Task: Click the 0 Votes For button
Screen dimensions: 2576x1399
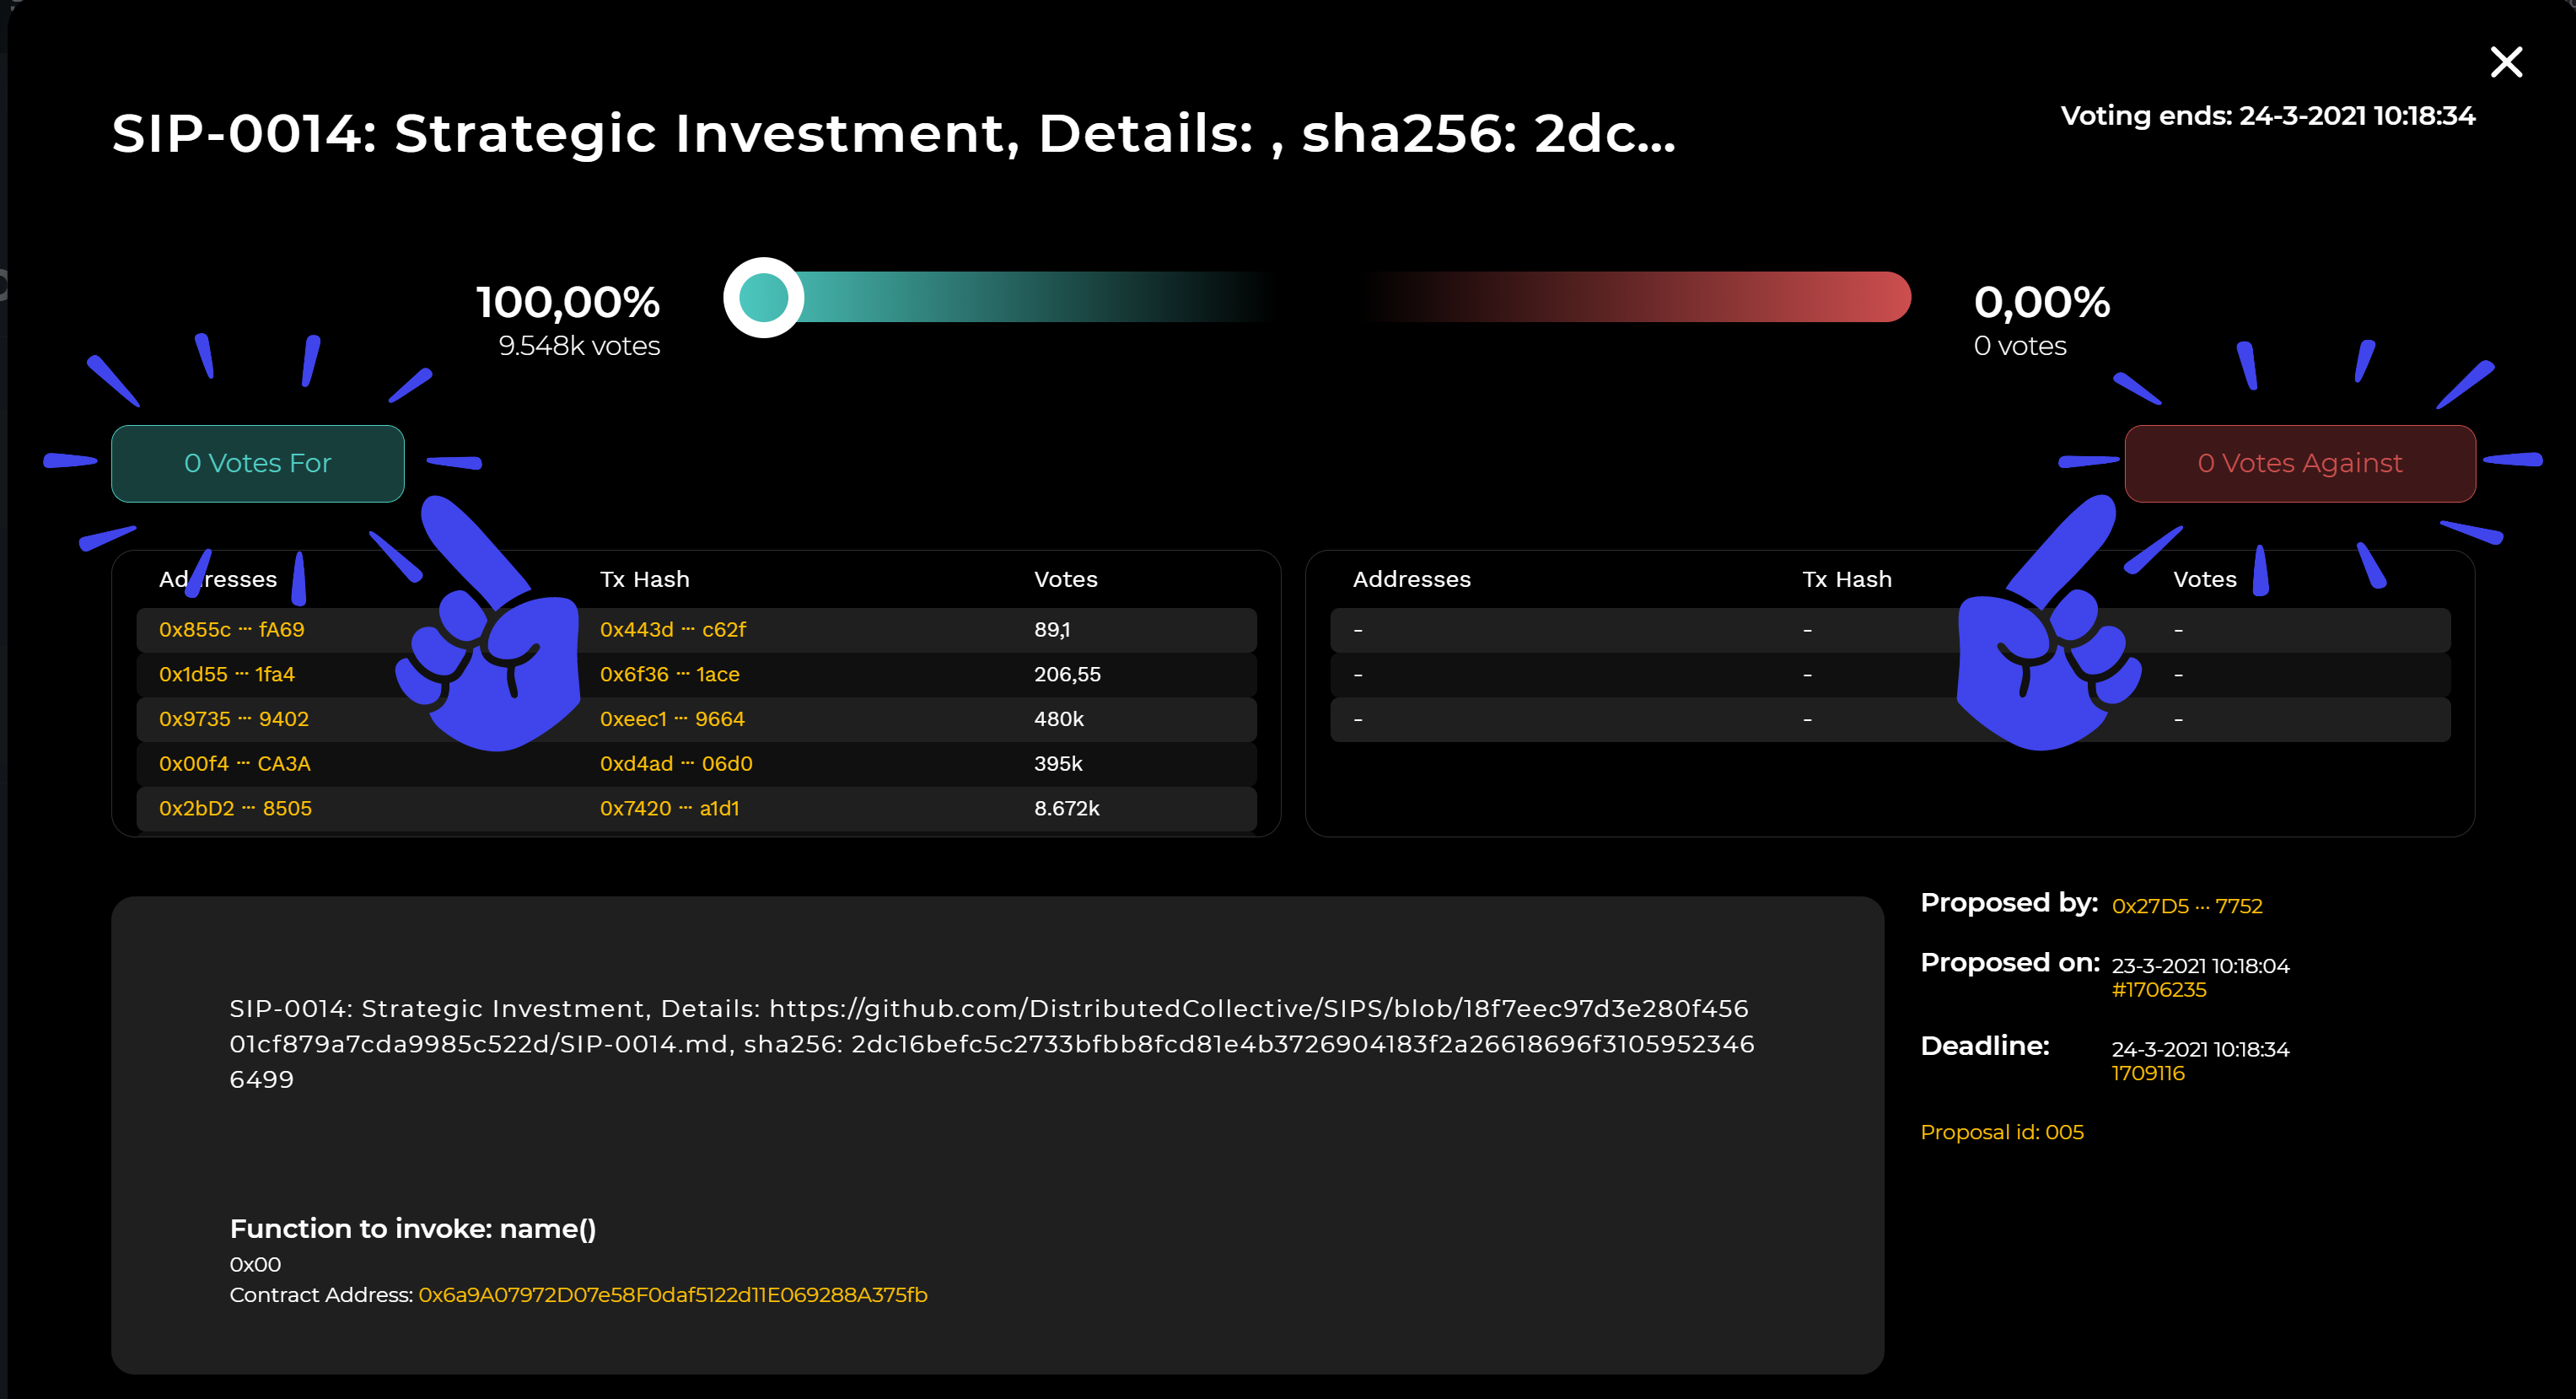Action: pos(258,464)
